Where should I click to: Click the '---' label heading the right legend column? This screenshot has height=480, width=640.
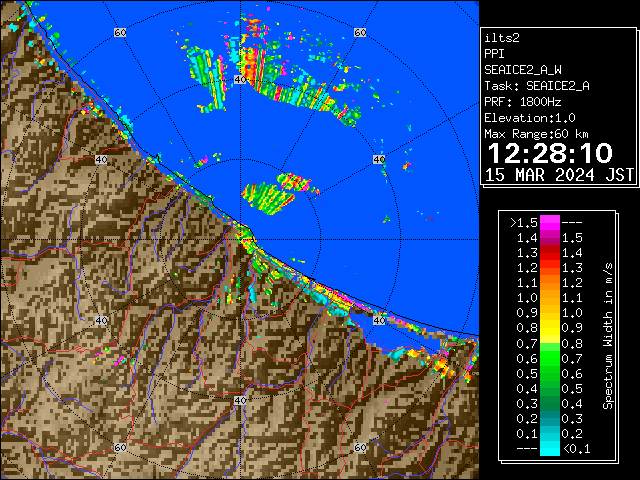click(x=572, y=223)
